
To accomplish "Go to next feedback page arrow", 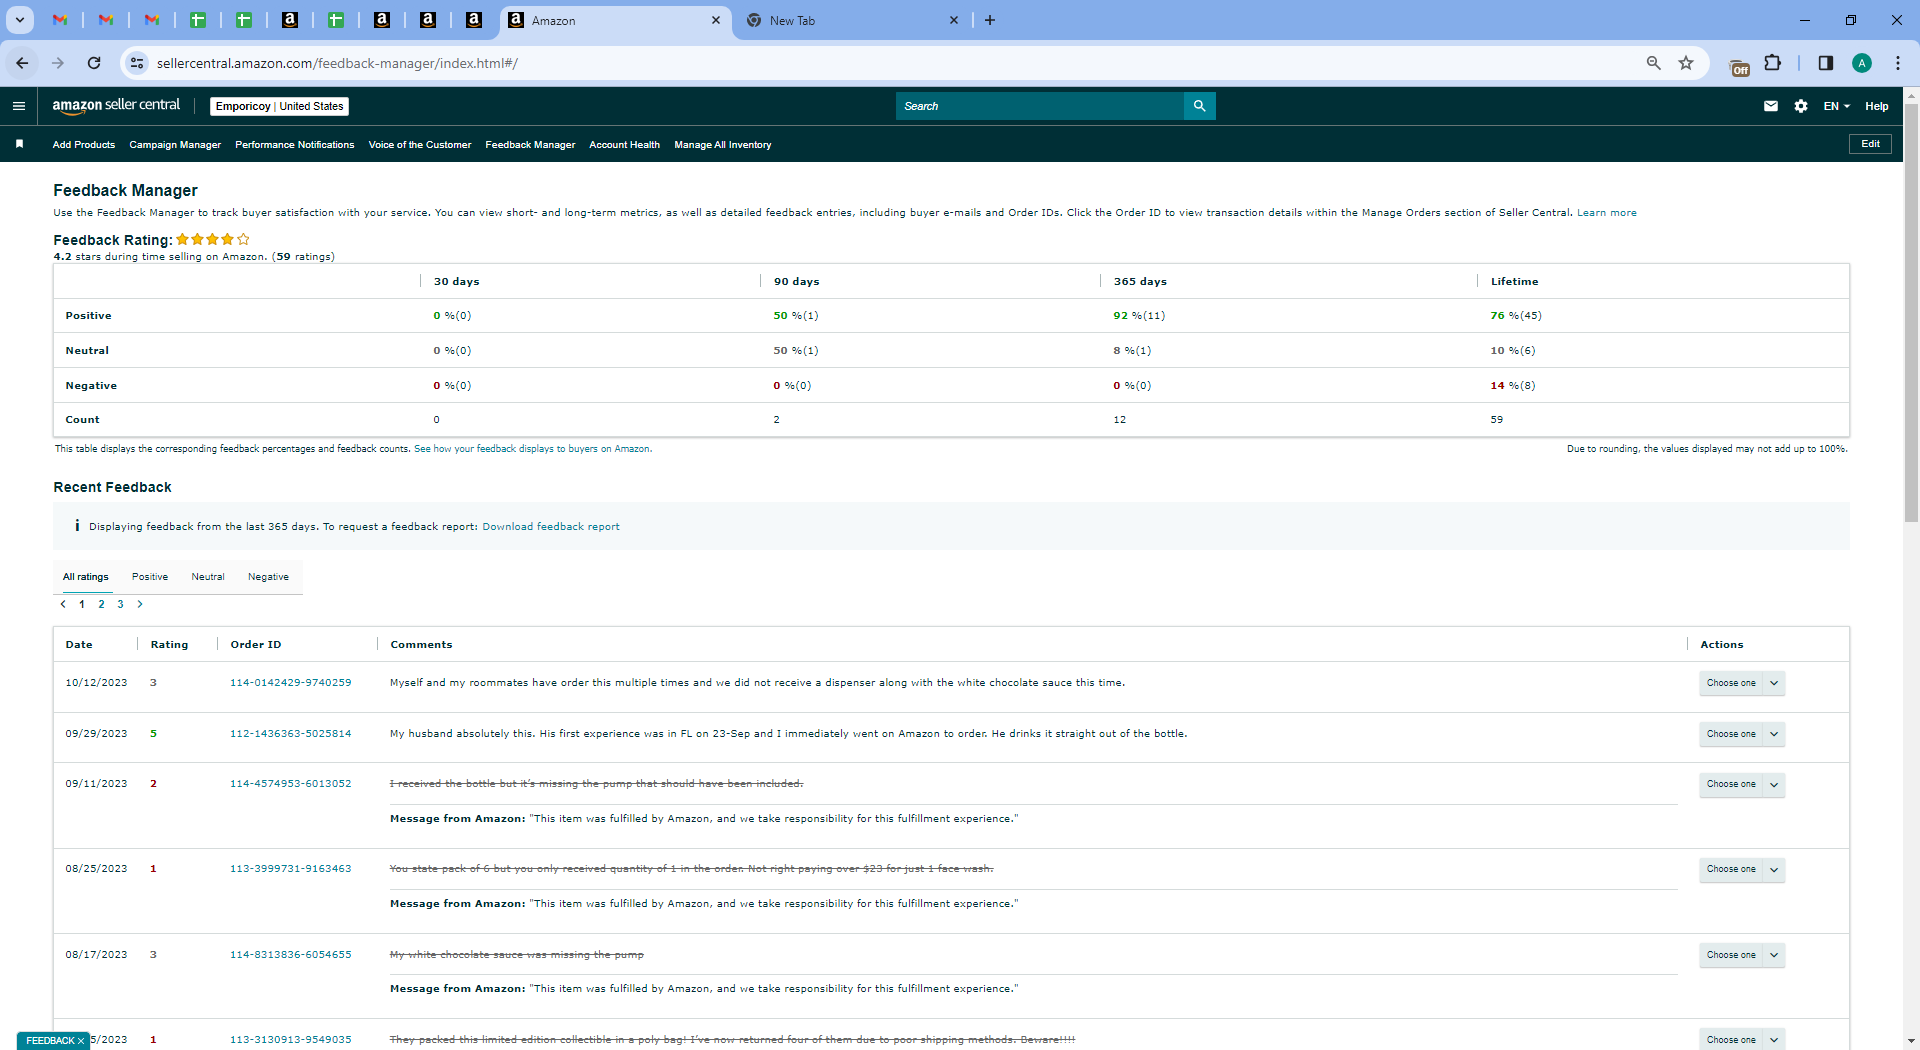I will tap(140, 604).
